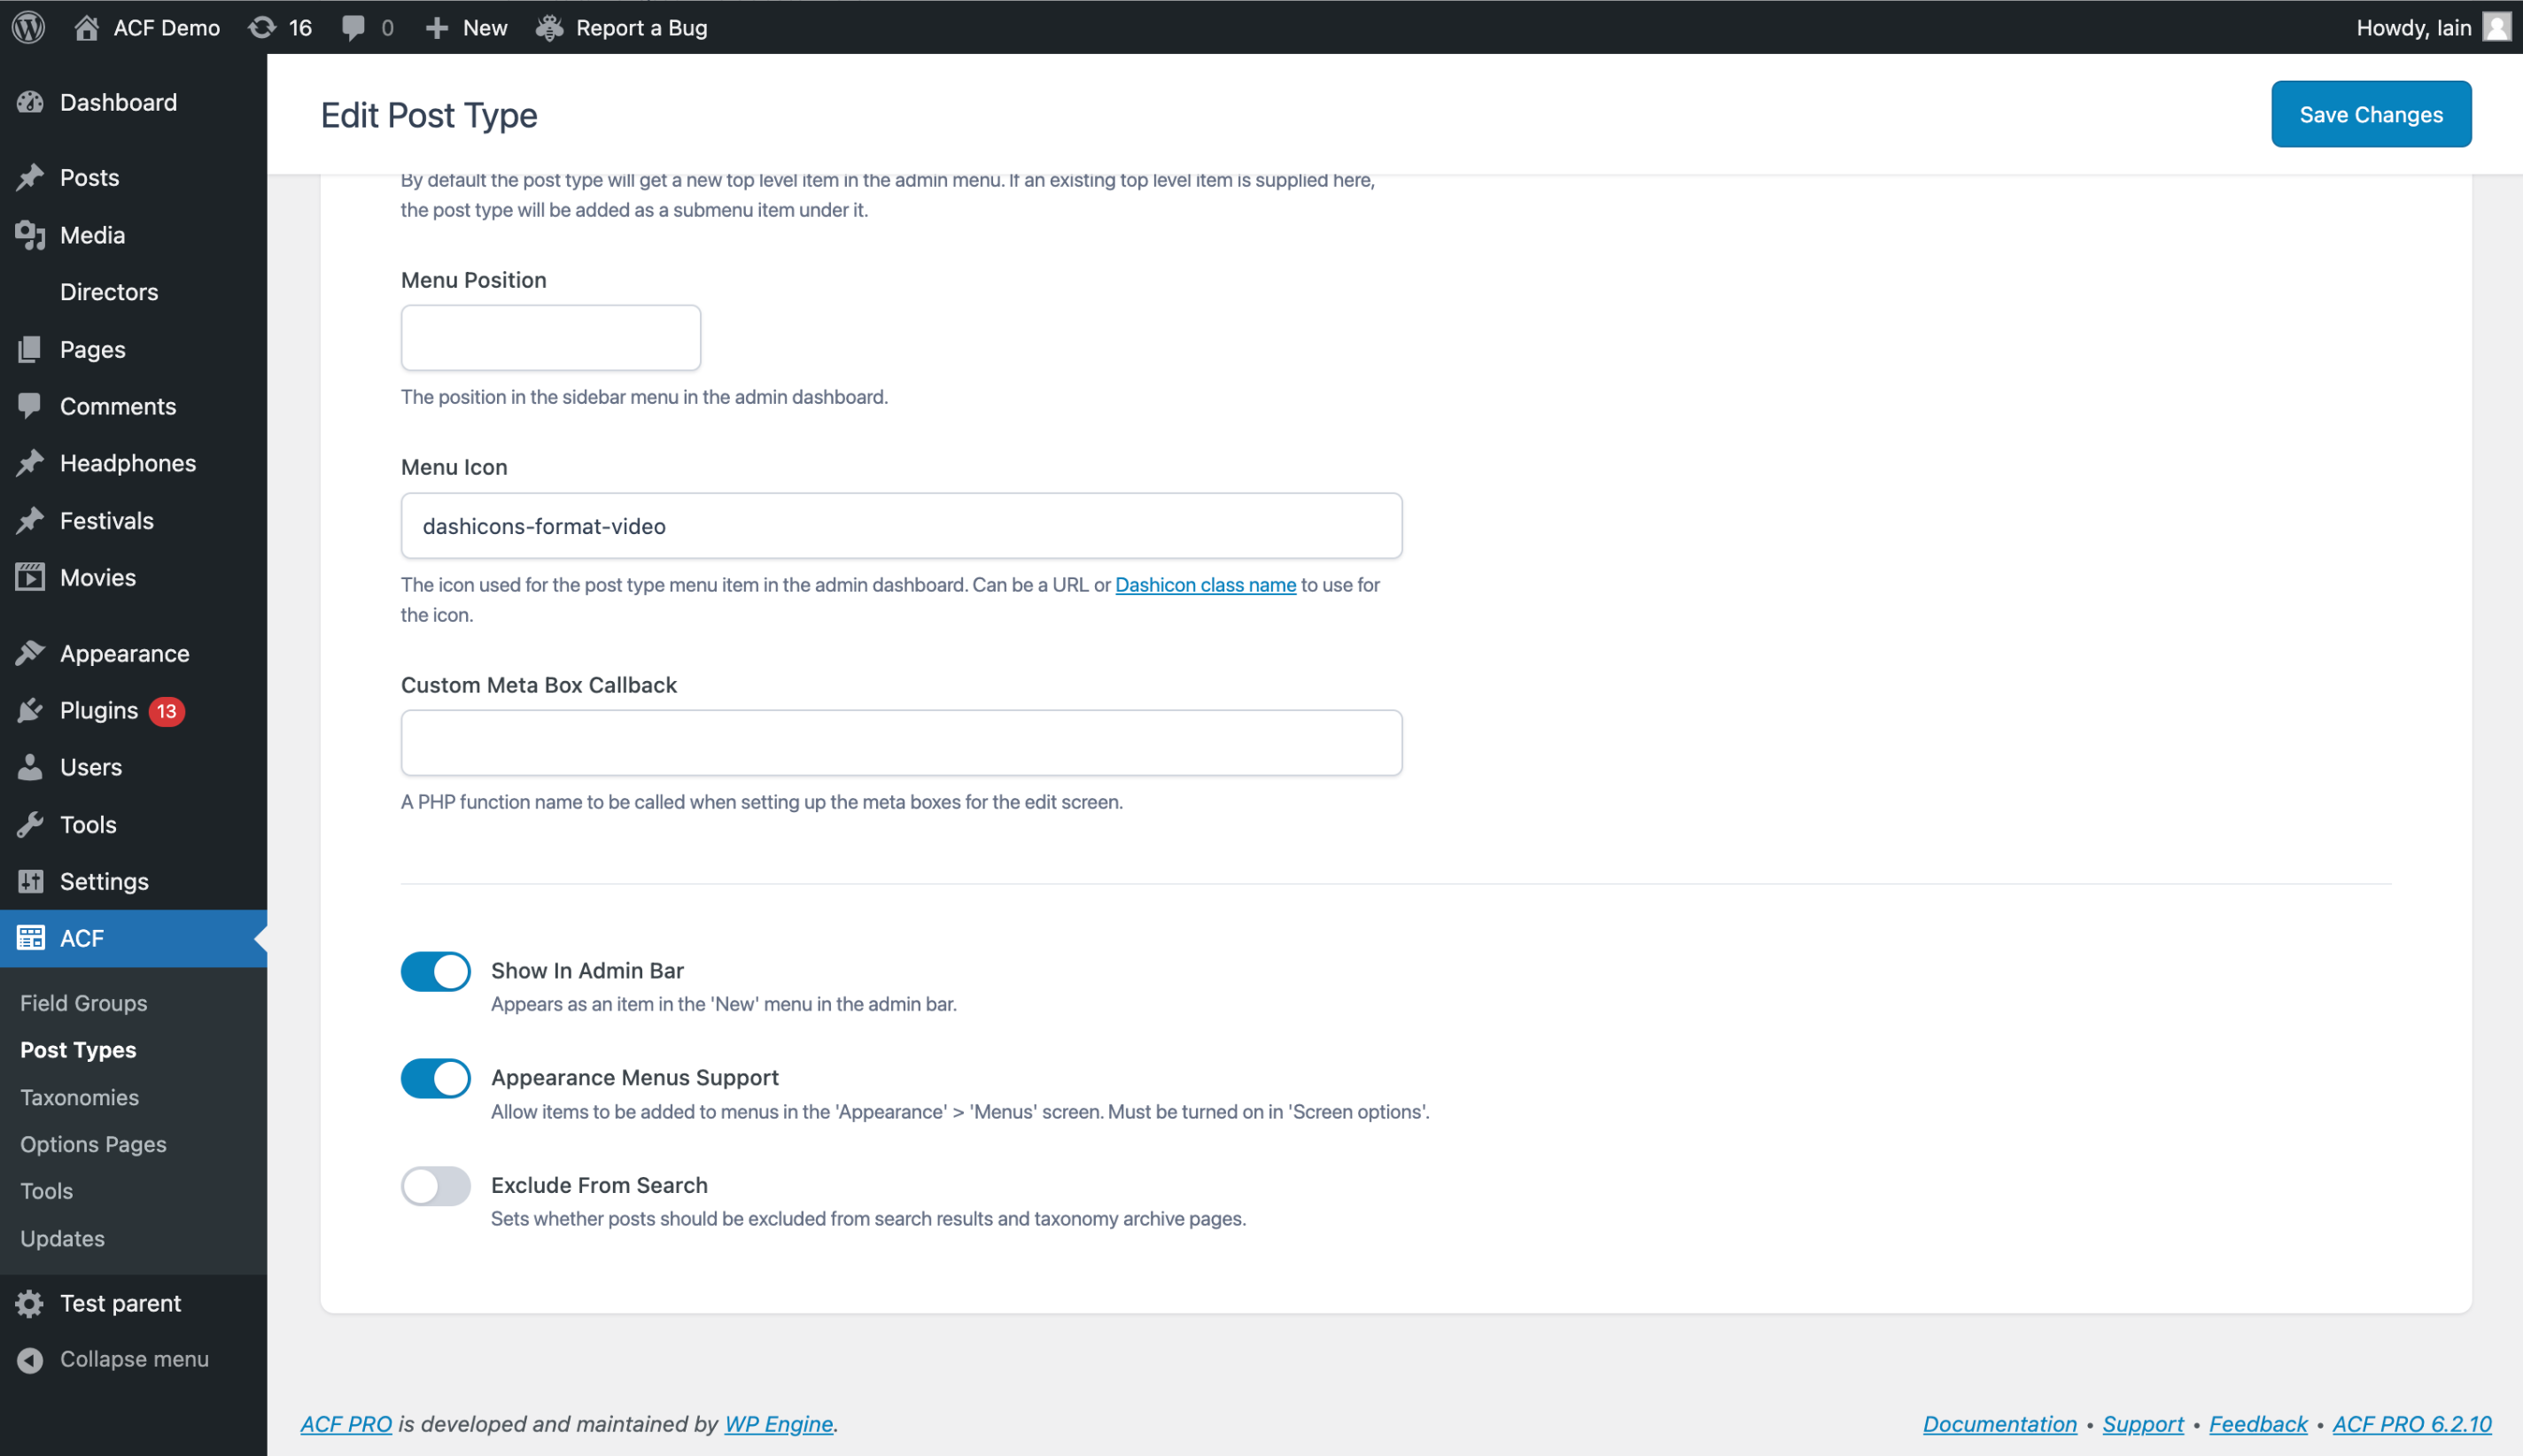Image resolution: width=2523 pixels, height=1456 pixels.
Task: Open the Dashicon class name link
Action: 1205,585
